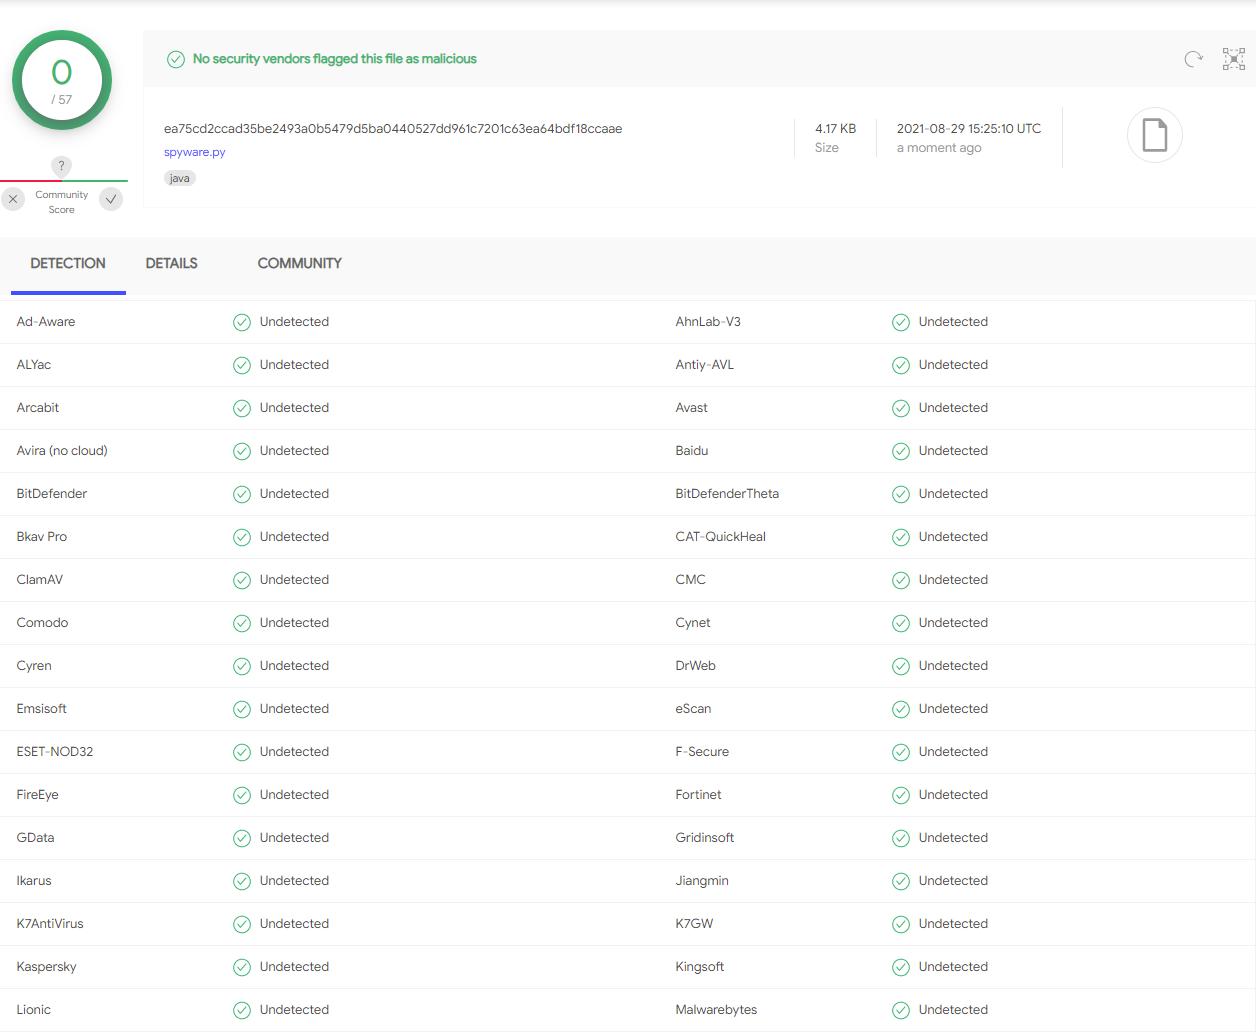The image size is (1256, 1033).
Task: Click the K7AntiVirus vendor name
Action: tap(50, 924)
